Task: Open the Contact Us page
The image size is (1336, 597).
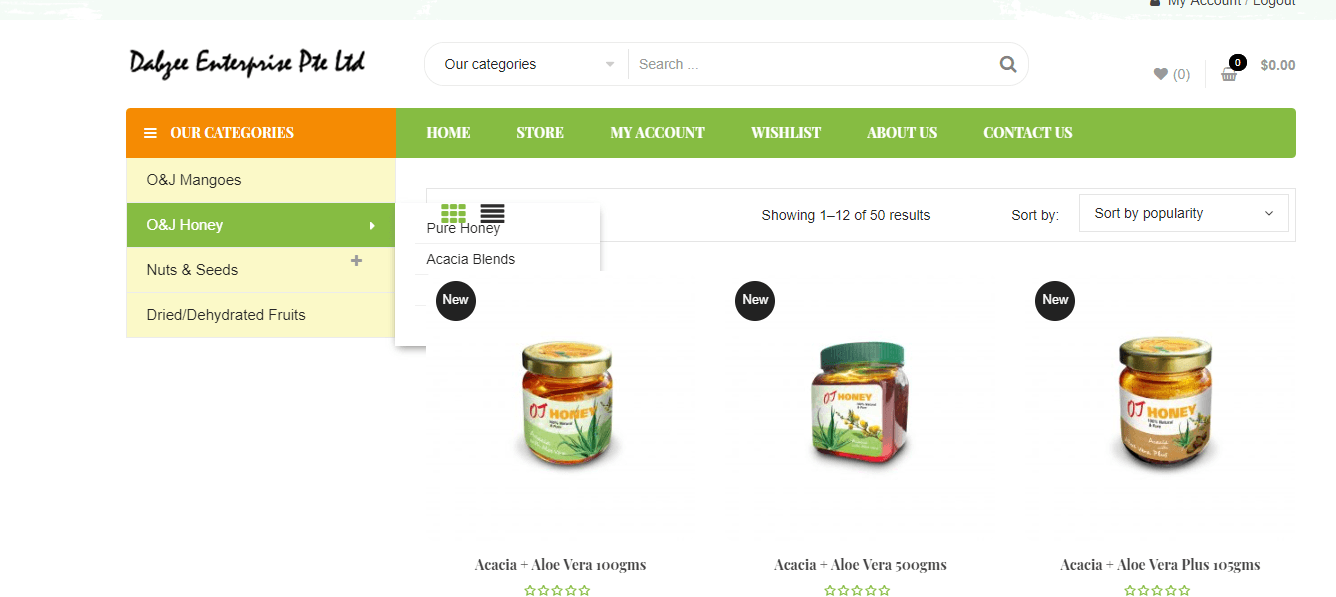Action: point(1027,133)
